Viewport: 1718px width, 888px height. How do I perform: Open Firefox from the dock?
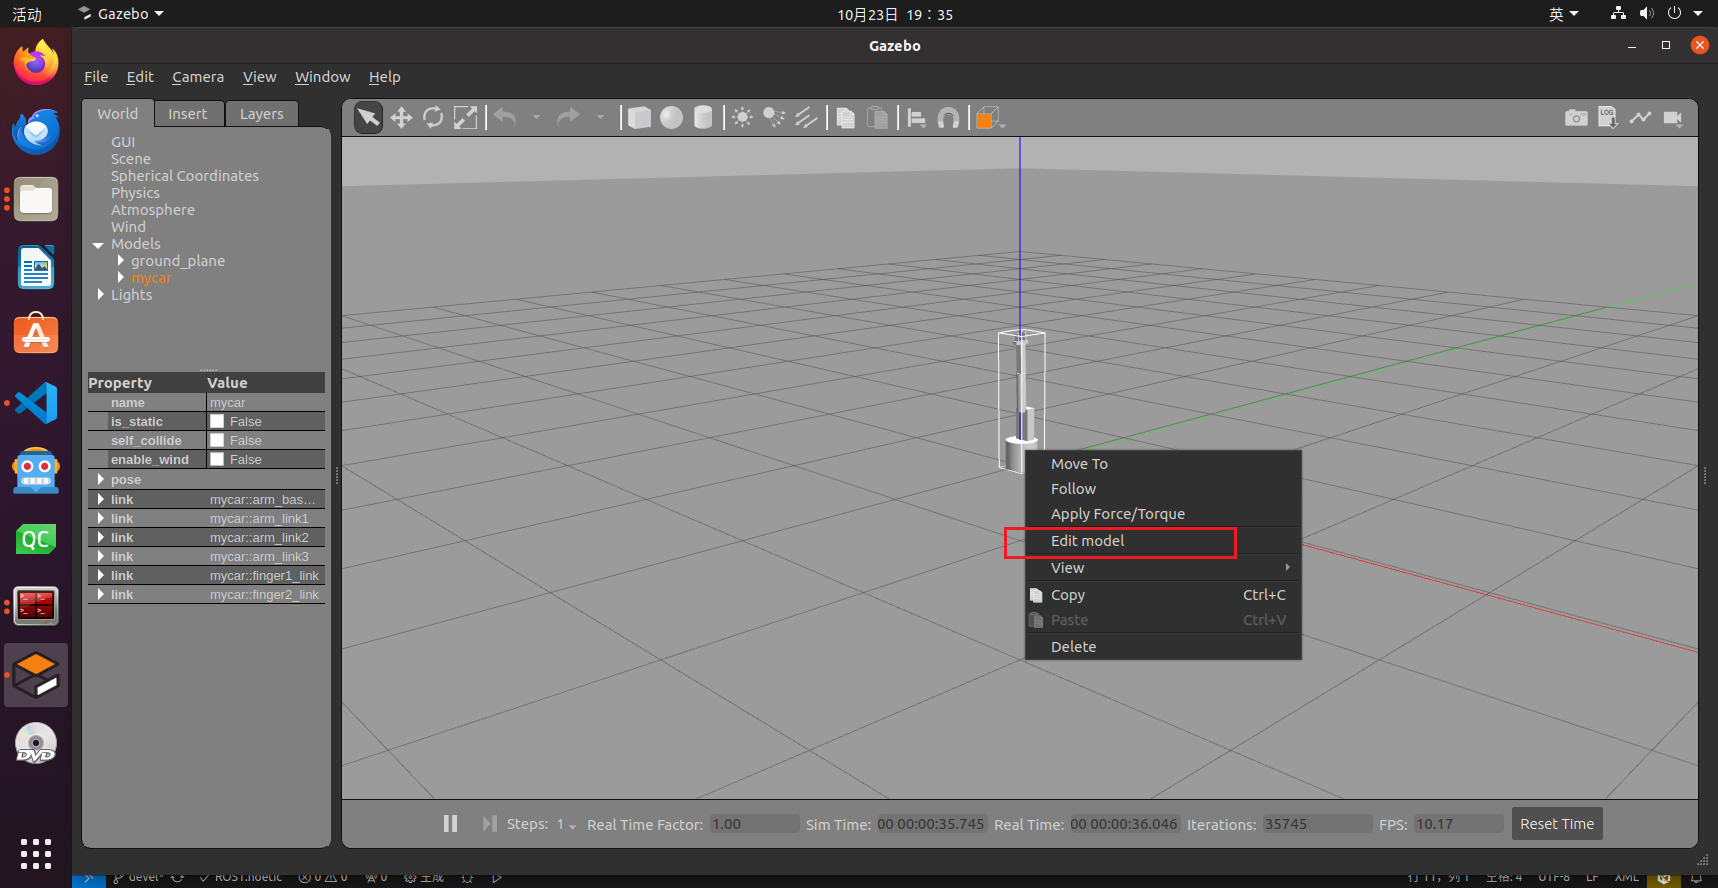click(x=36, y=63)
